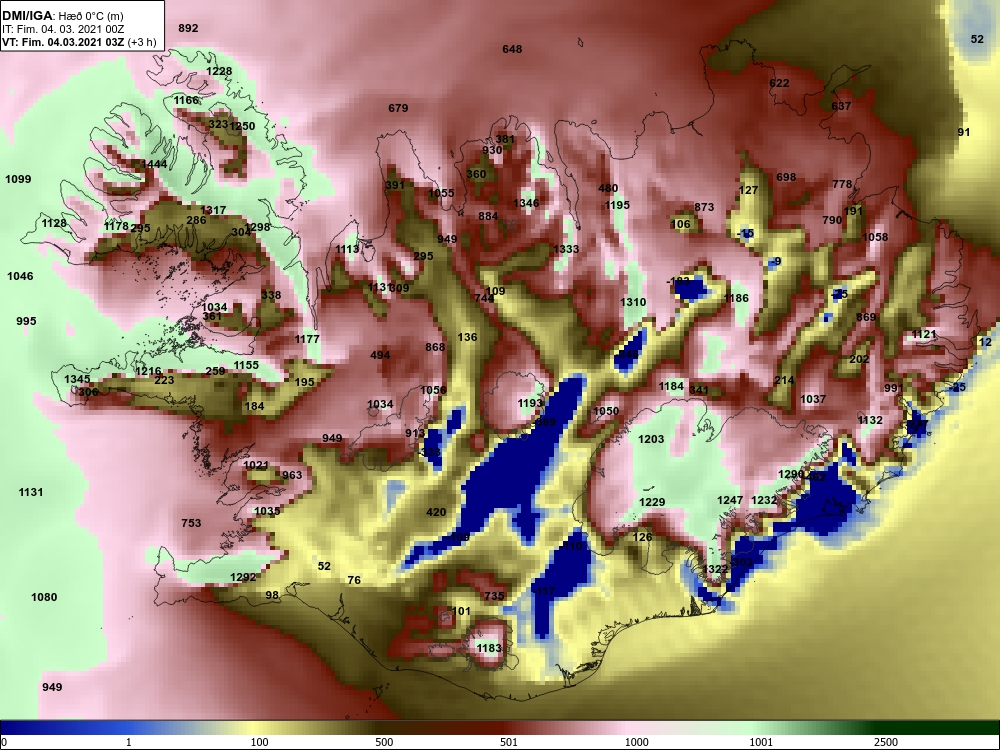Click the 1121 label

pos(923,335)
